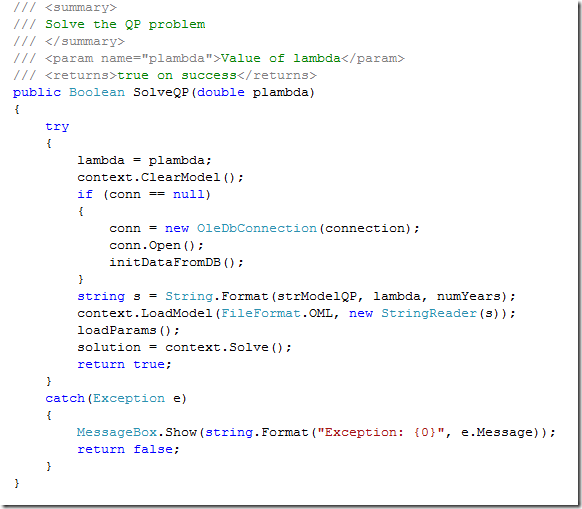Click the FileFormat type name
582x509 pixels.
(x=261, y=313)
